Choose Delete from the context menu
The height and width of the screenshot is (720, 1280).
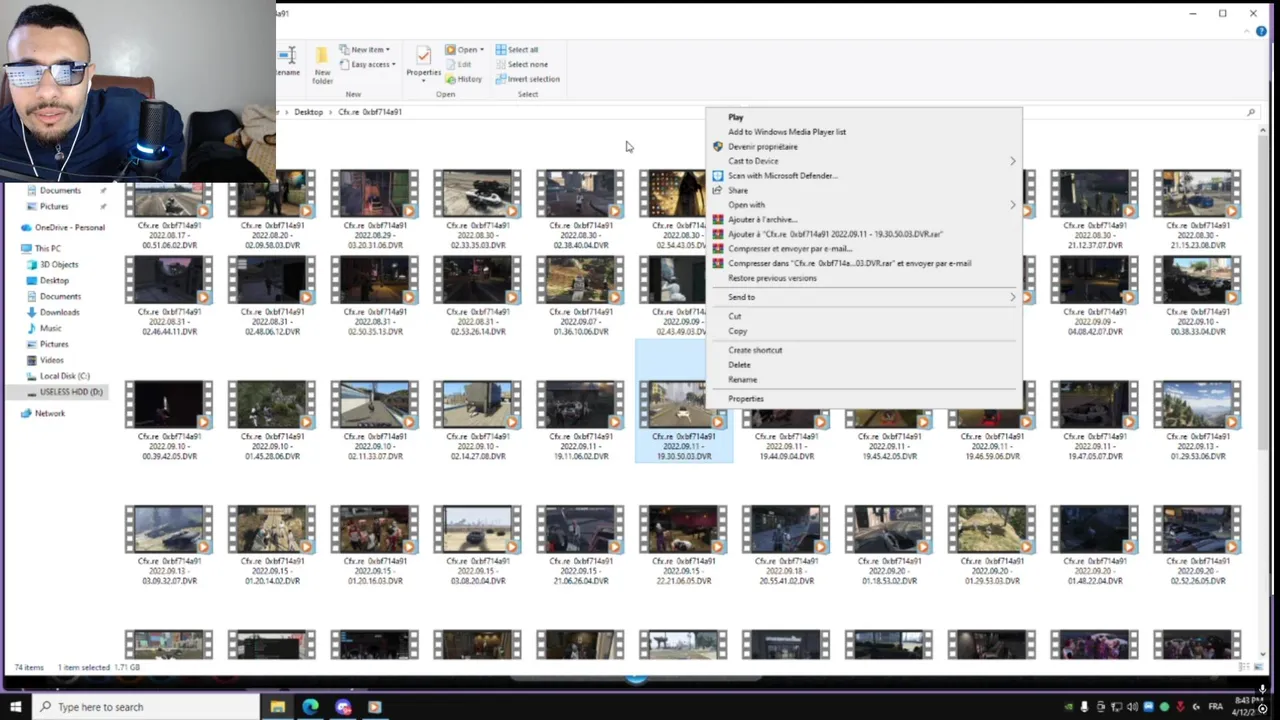click(863, 365)
